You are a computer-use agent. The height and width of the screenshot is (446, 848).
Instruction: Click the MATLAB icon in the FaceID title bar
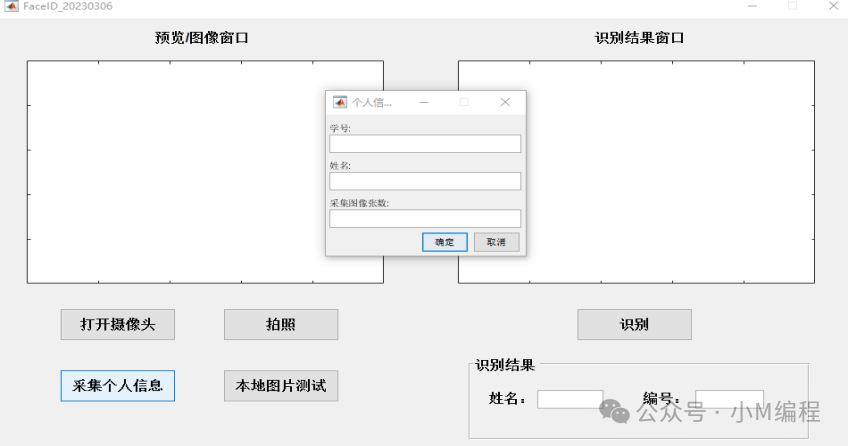(11, 6)
